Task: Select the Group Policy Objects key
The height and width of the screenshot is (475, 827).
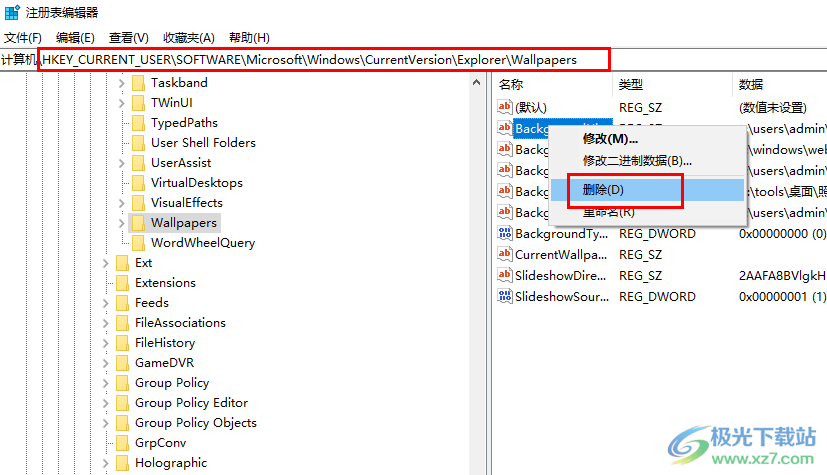Action: pyautogui.click(x=196, y=423)
